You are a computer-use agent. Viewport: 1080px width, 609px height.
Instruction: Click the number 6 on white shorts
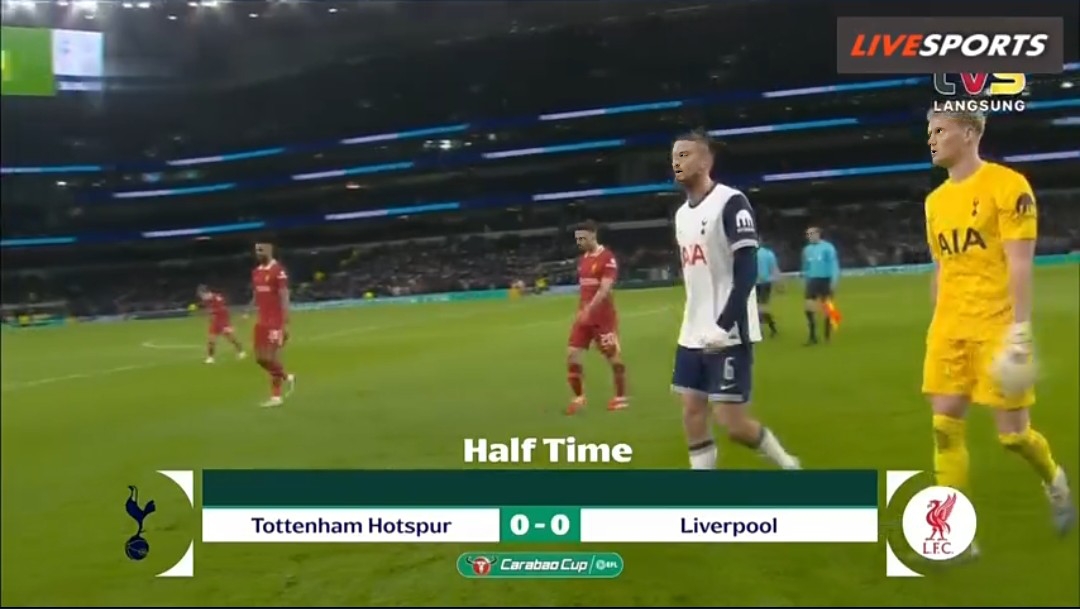click(x=729, y=369)
